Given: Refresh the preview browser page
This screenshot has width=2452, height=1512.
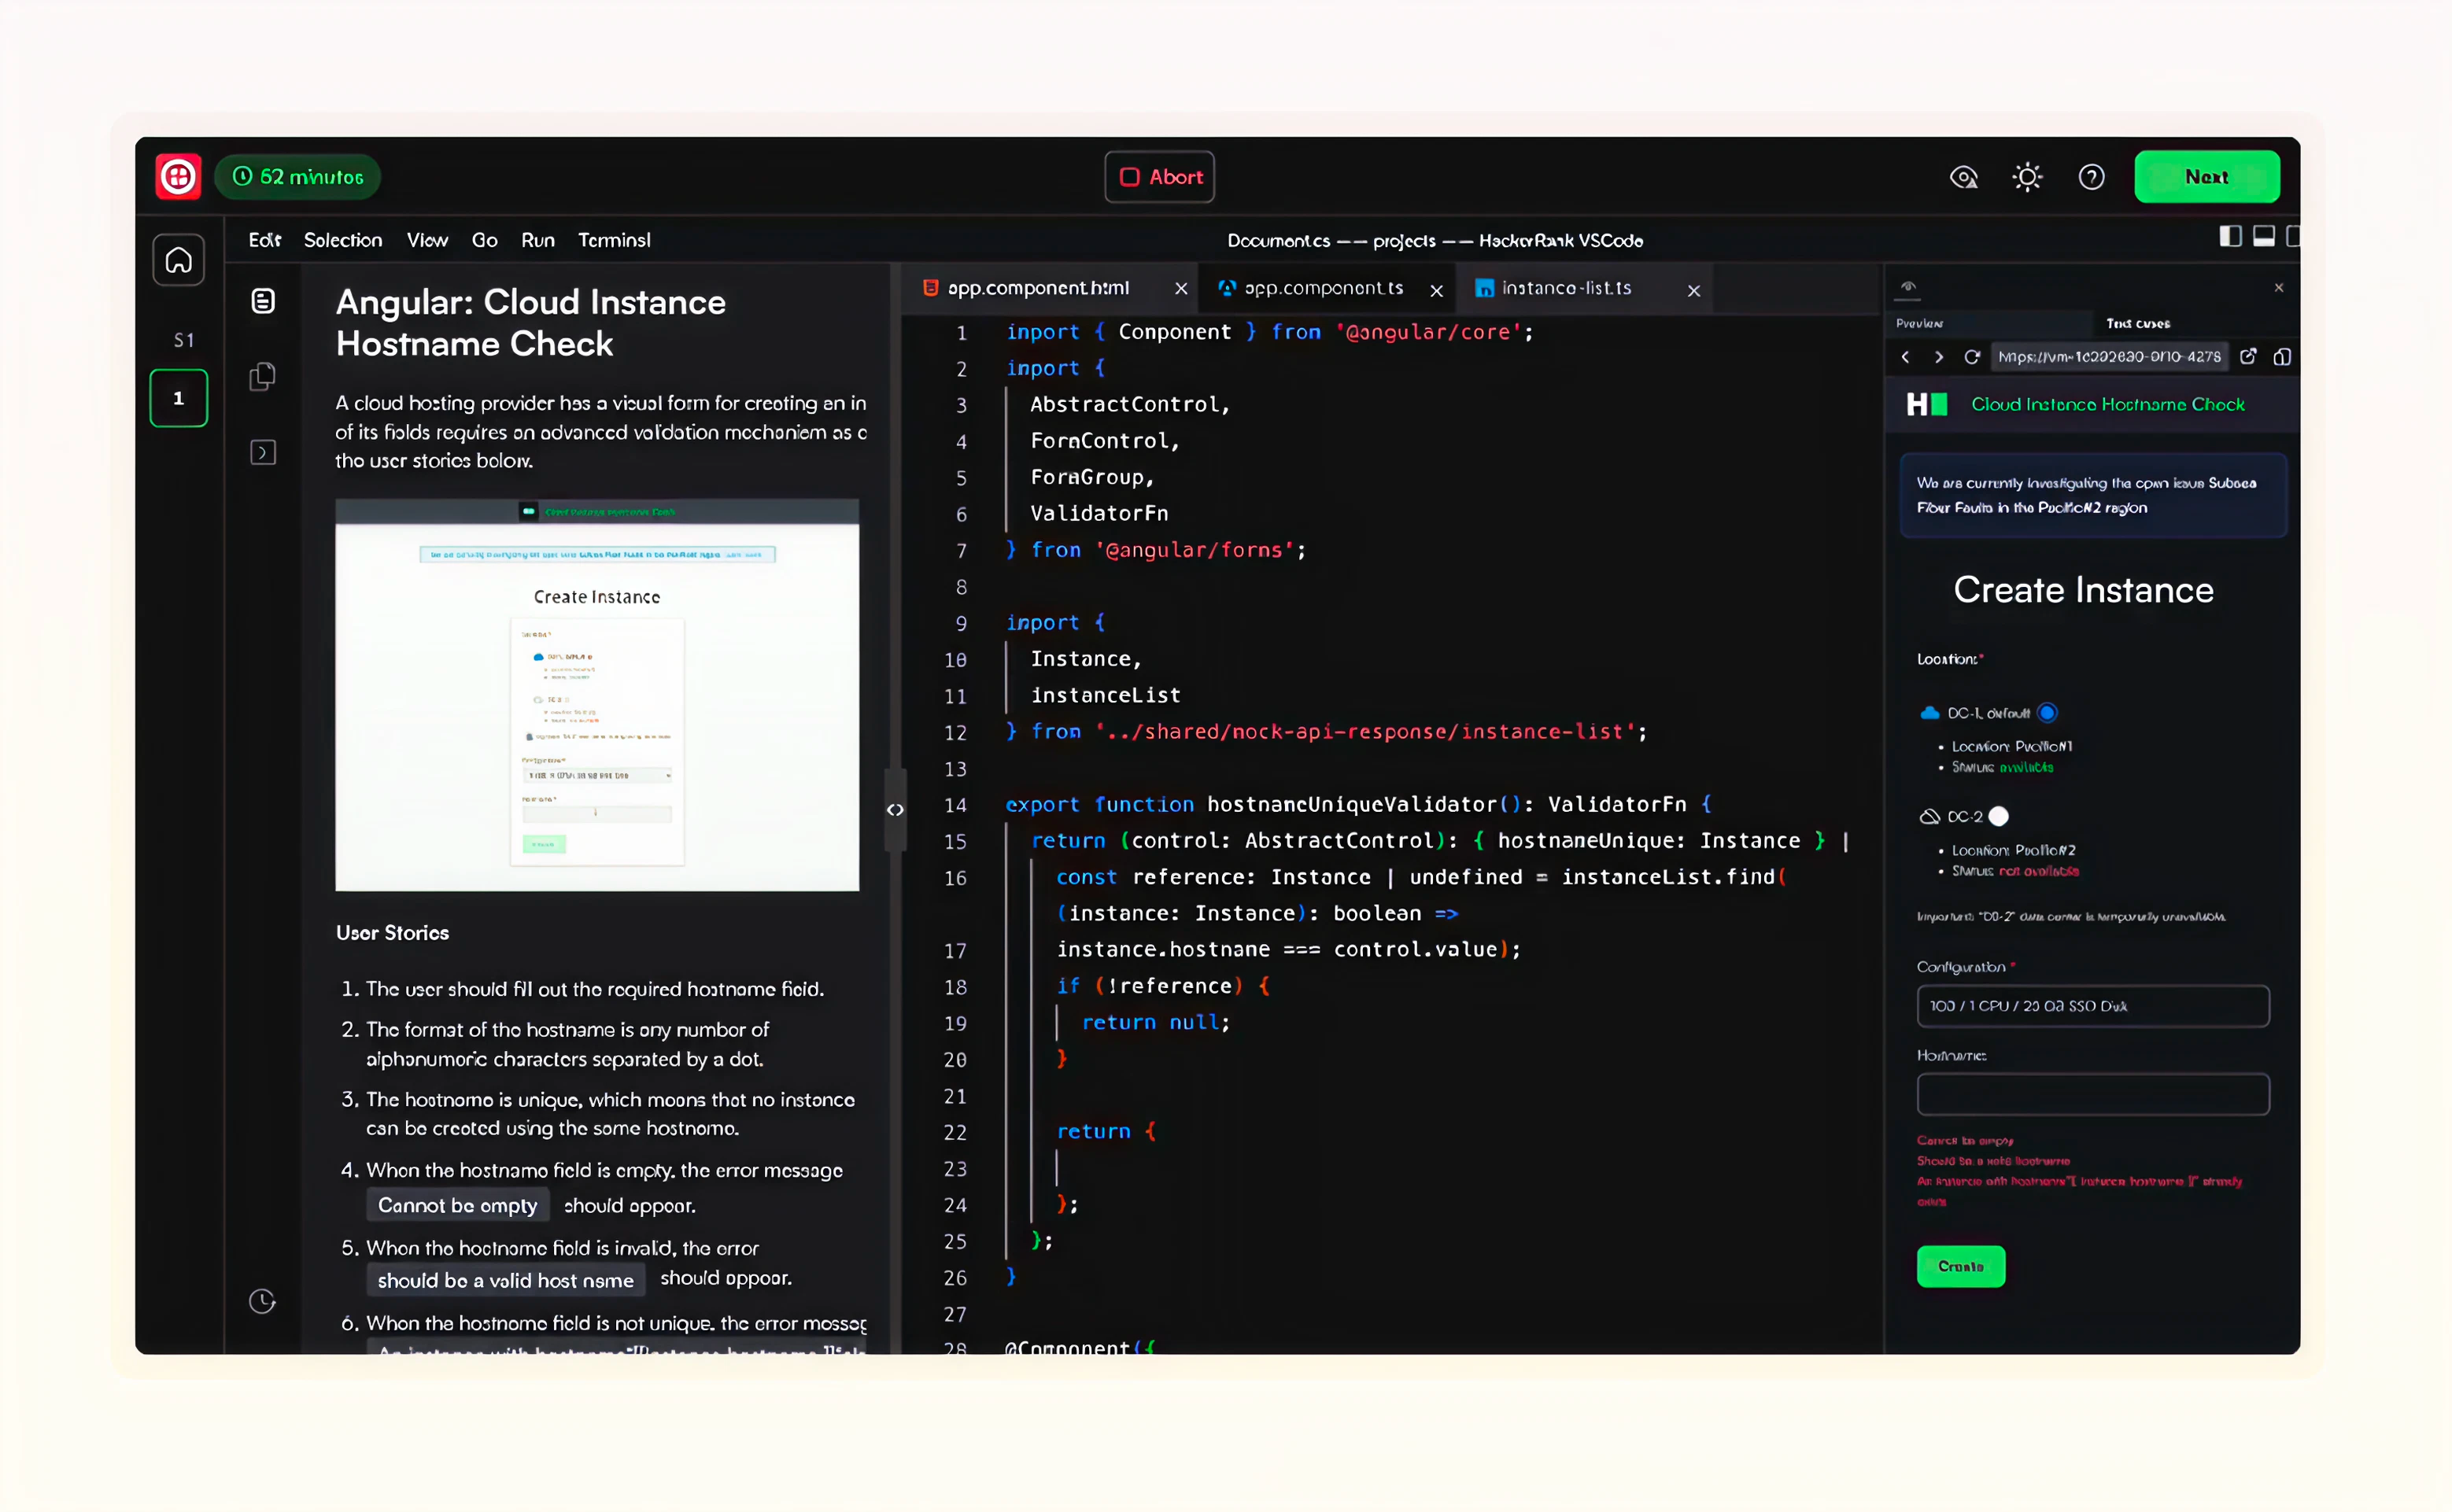Looking at the screenshot, I should click(x=1971, y=356).
